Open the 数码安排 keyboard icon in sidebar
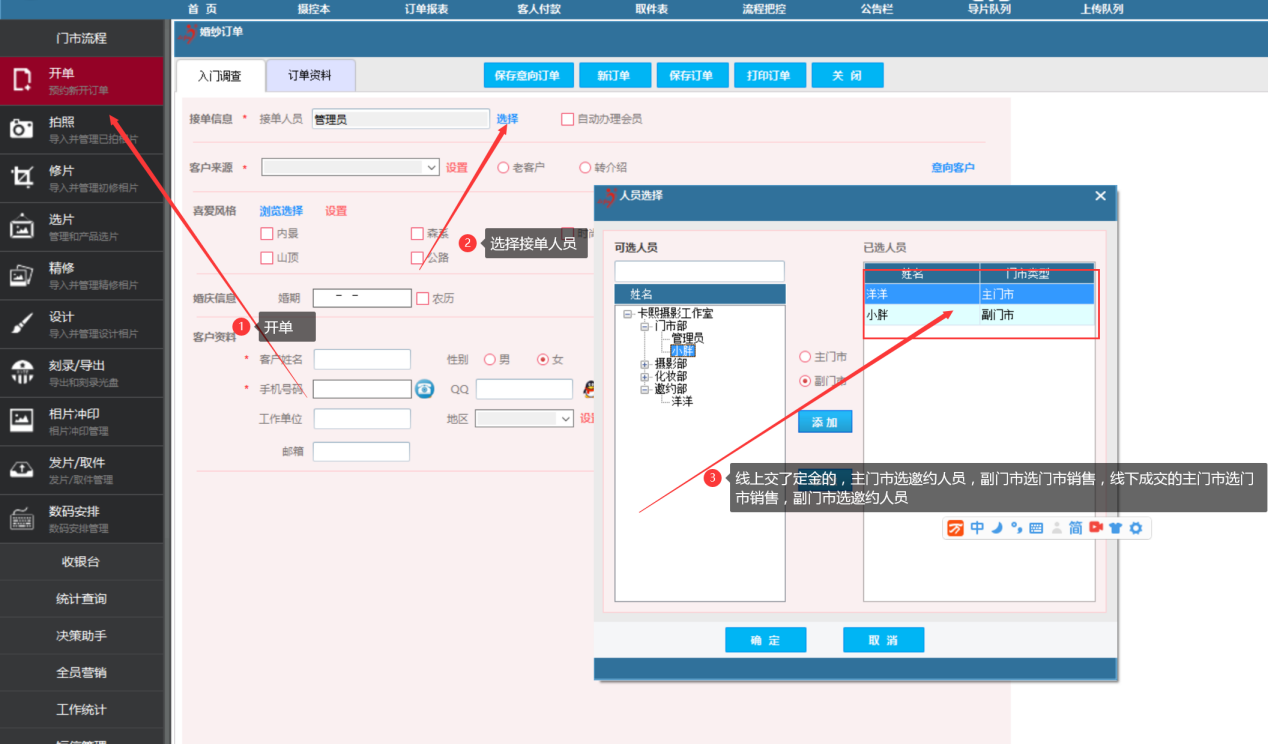The height and width of the screenshot is (744, 1268). (22, 519)
